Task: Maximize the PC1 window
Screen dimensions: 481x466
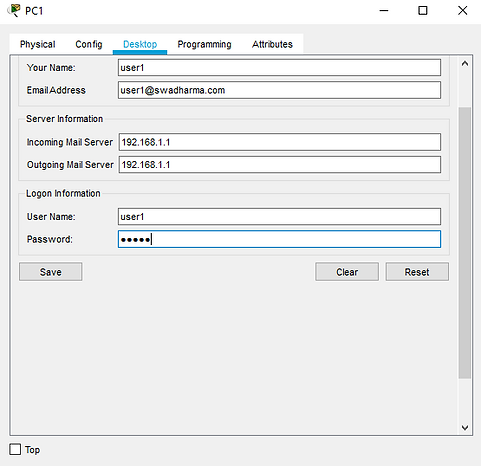Action: pos(423,11)
